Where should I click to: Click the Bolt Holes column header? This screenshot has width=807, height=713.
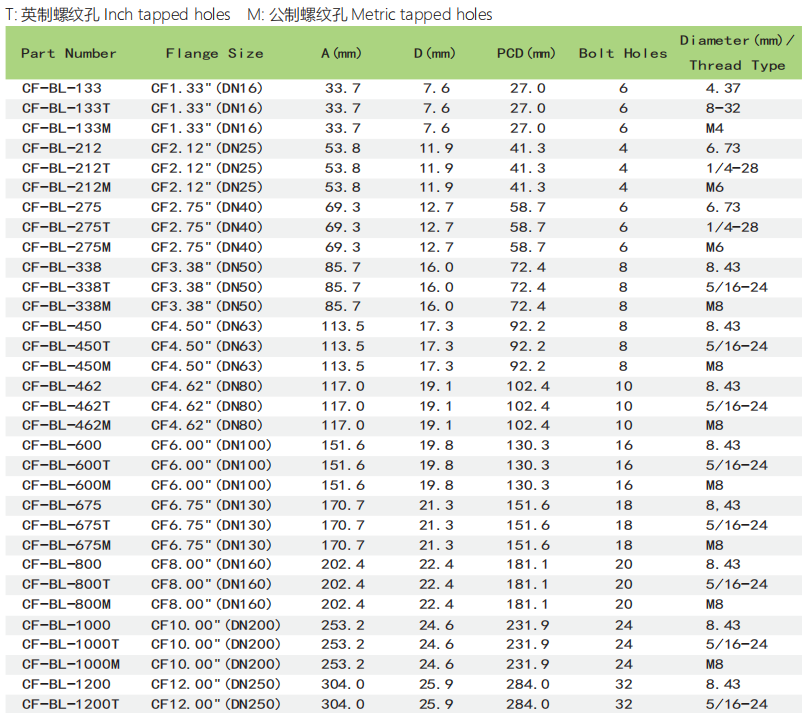click(622, 53)
